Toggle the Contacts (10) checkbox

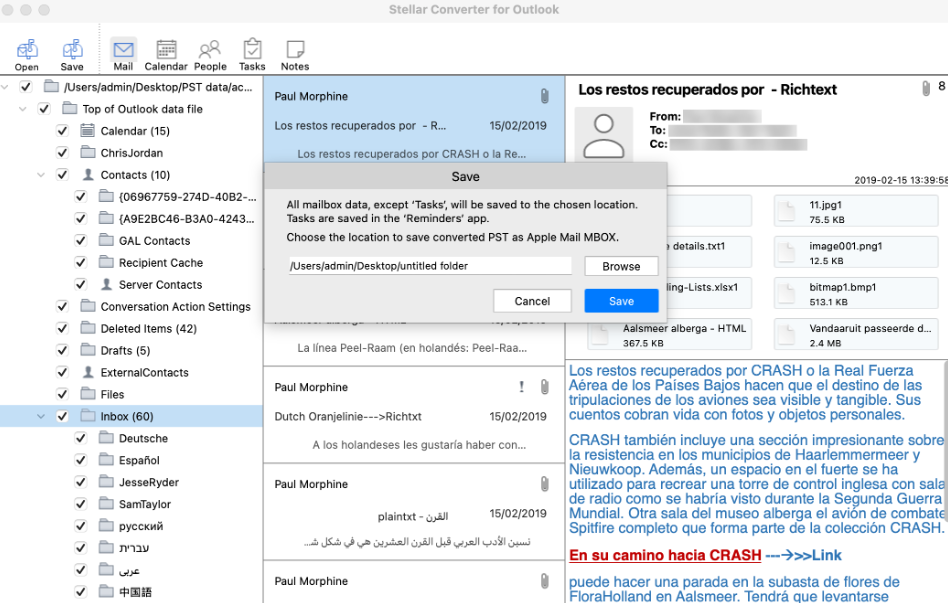62,175
